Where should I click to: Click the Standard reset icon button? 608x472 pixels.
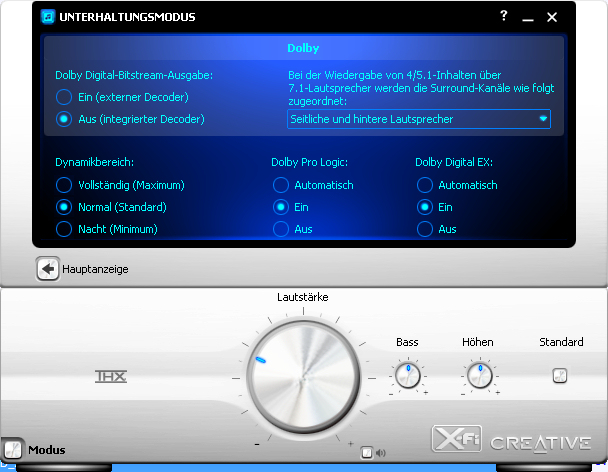(560, 375)
